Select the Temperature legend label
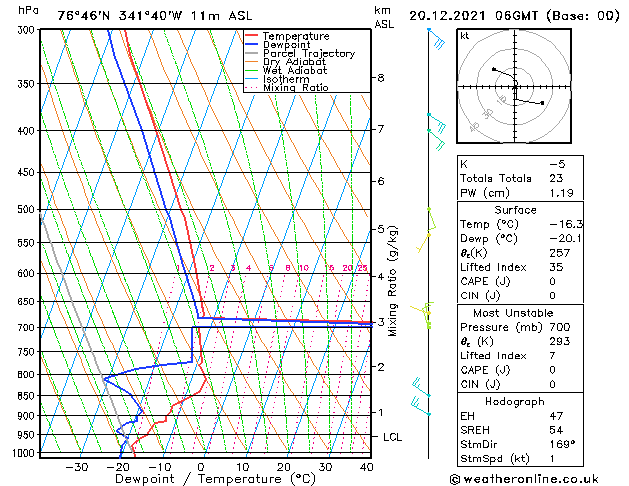 tap(296, 36)
